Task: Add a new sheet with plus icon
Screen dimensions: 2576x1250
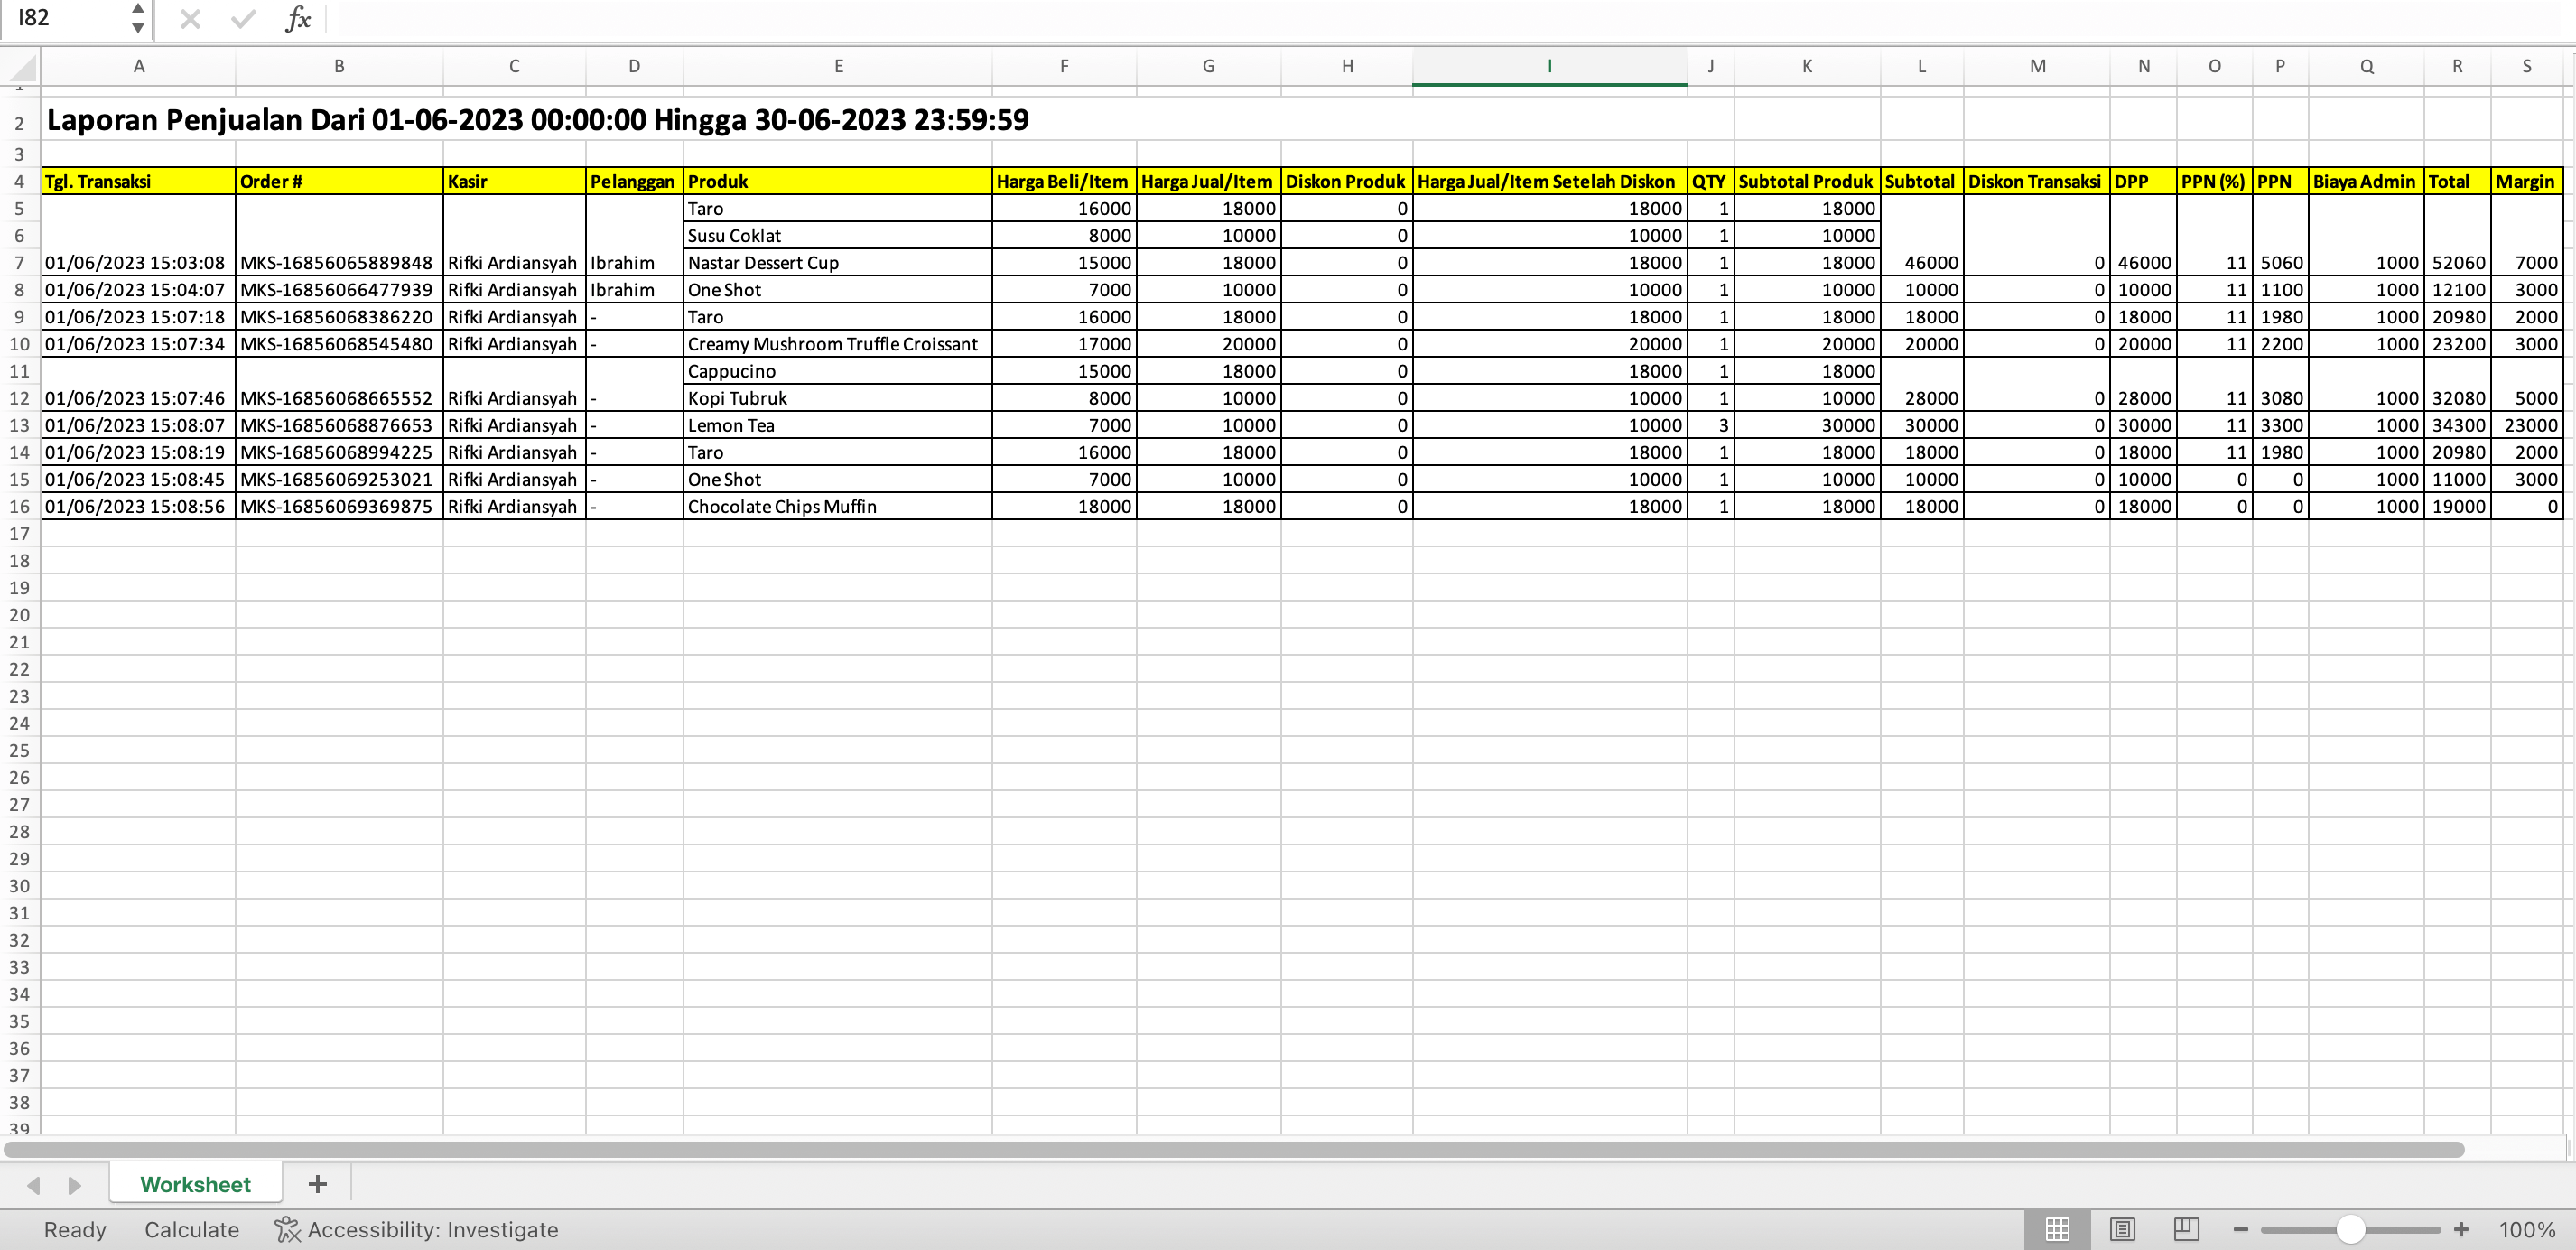Action: click(318, 1184)
